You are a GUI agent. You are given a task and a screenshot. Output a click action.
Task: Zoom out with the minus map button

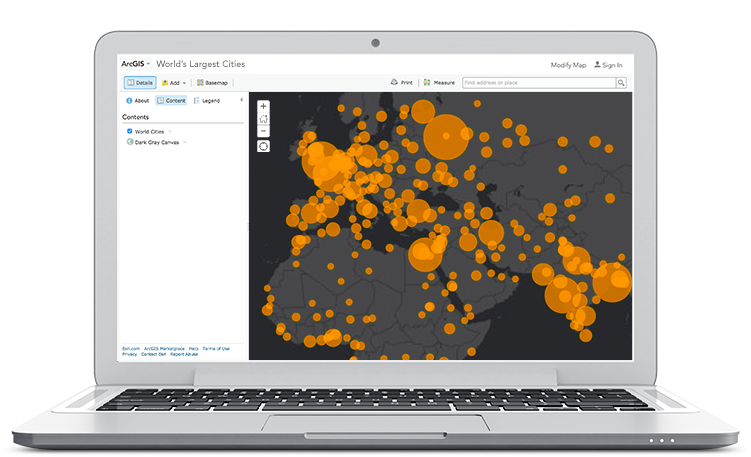263,131
